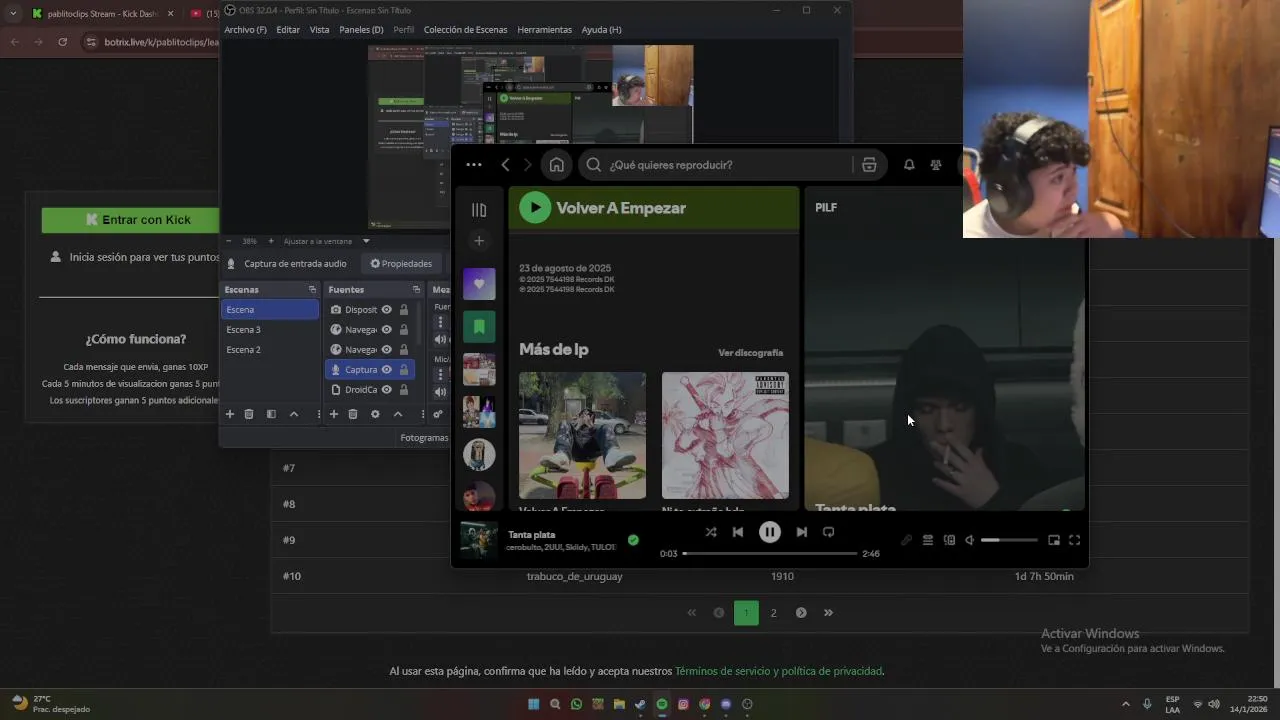The height and width of the screenshot is (720, 1280).
Task: Mute Spotify with the speaker icon
Action: [x=969, y=540]
